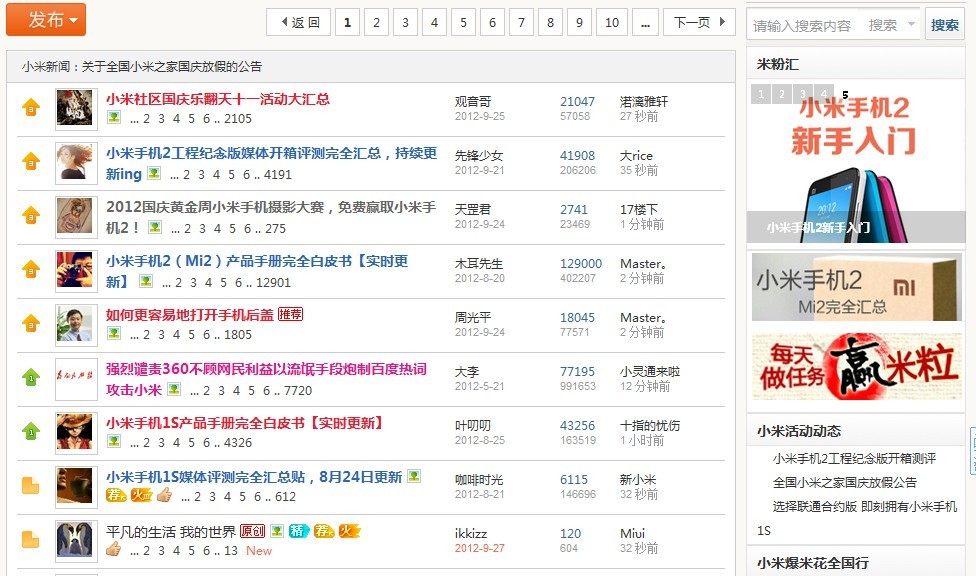976x576 pixels.
Task: Click the avatar of the 观音哥 thread
Action: click(x=76, y=109)
